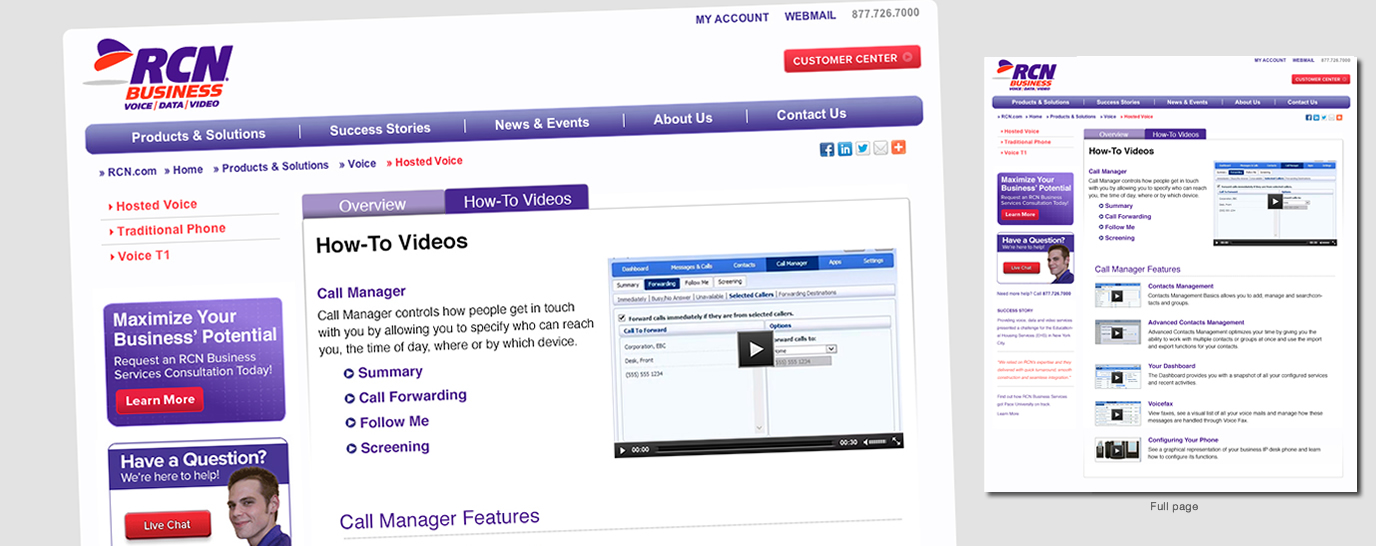Open News & Events in the large view navigation
Viewport: 1376px width, 546px height.
542,123
